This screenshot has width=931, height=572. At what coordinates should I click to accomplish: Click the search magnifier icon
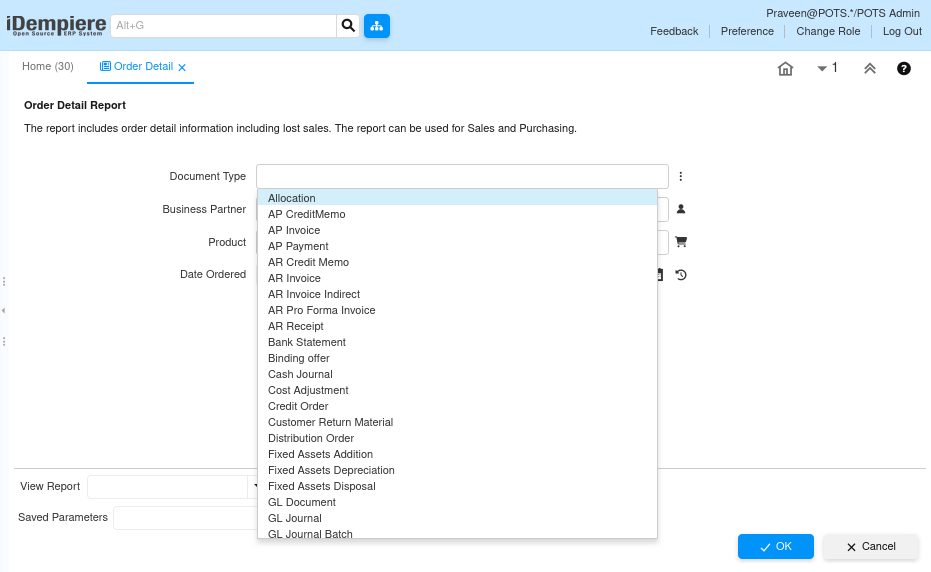348,26
